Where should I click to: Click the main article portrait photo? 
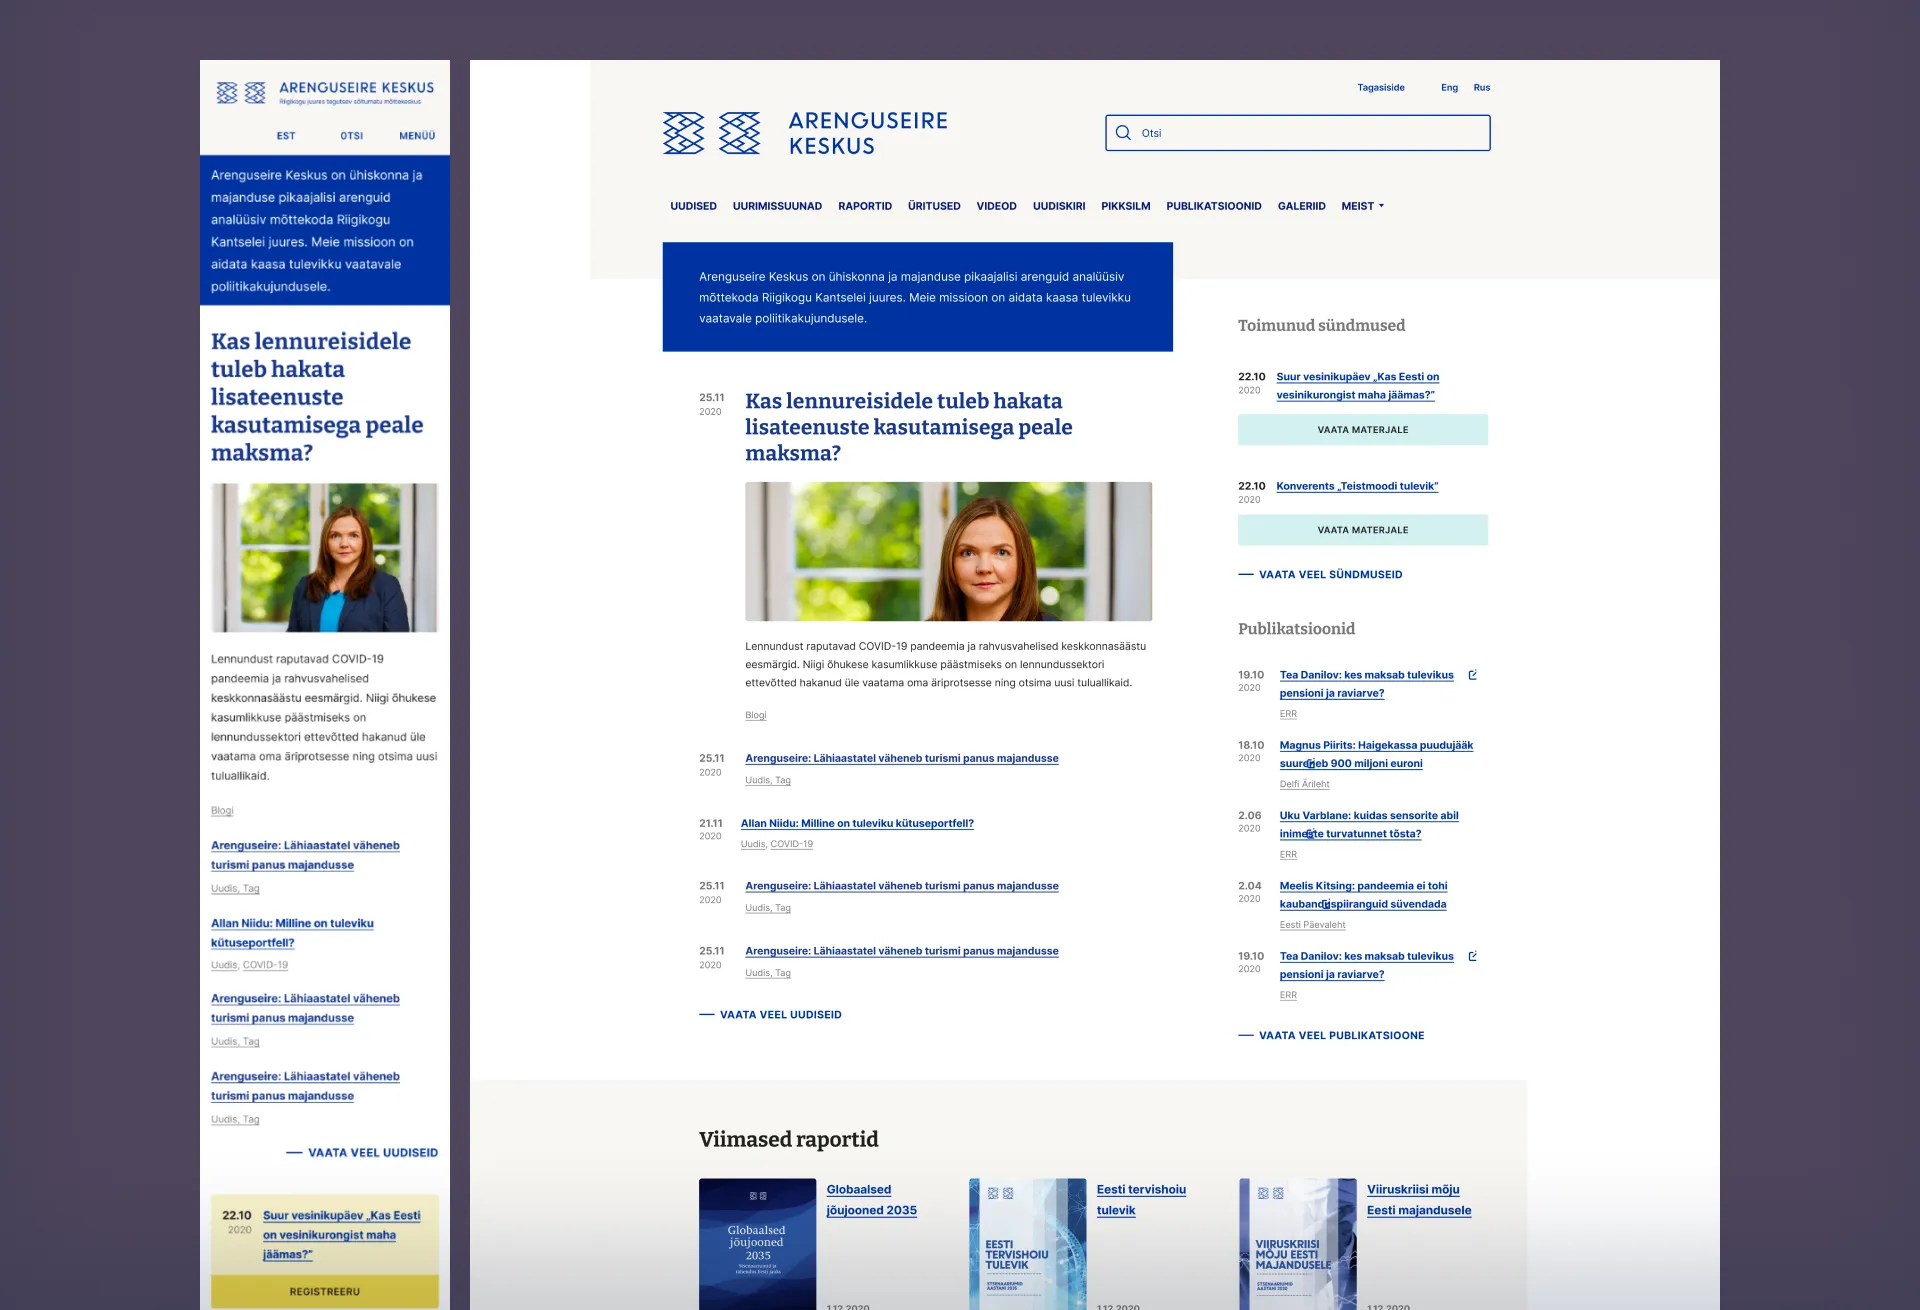tap(948, 551)
